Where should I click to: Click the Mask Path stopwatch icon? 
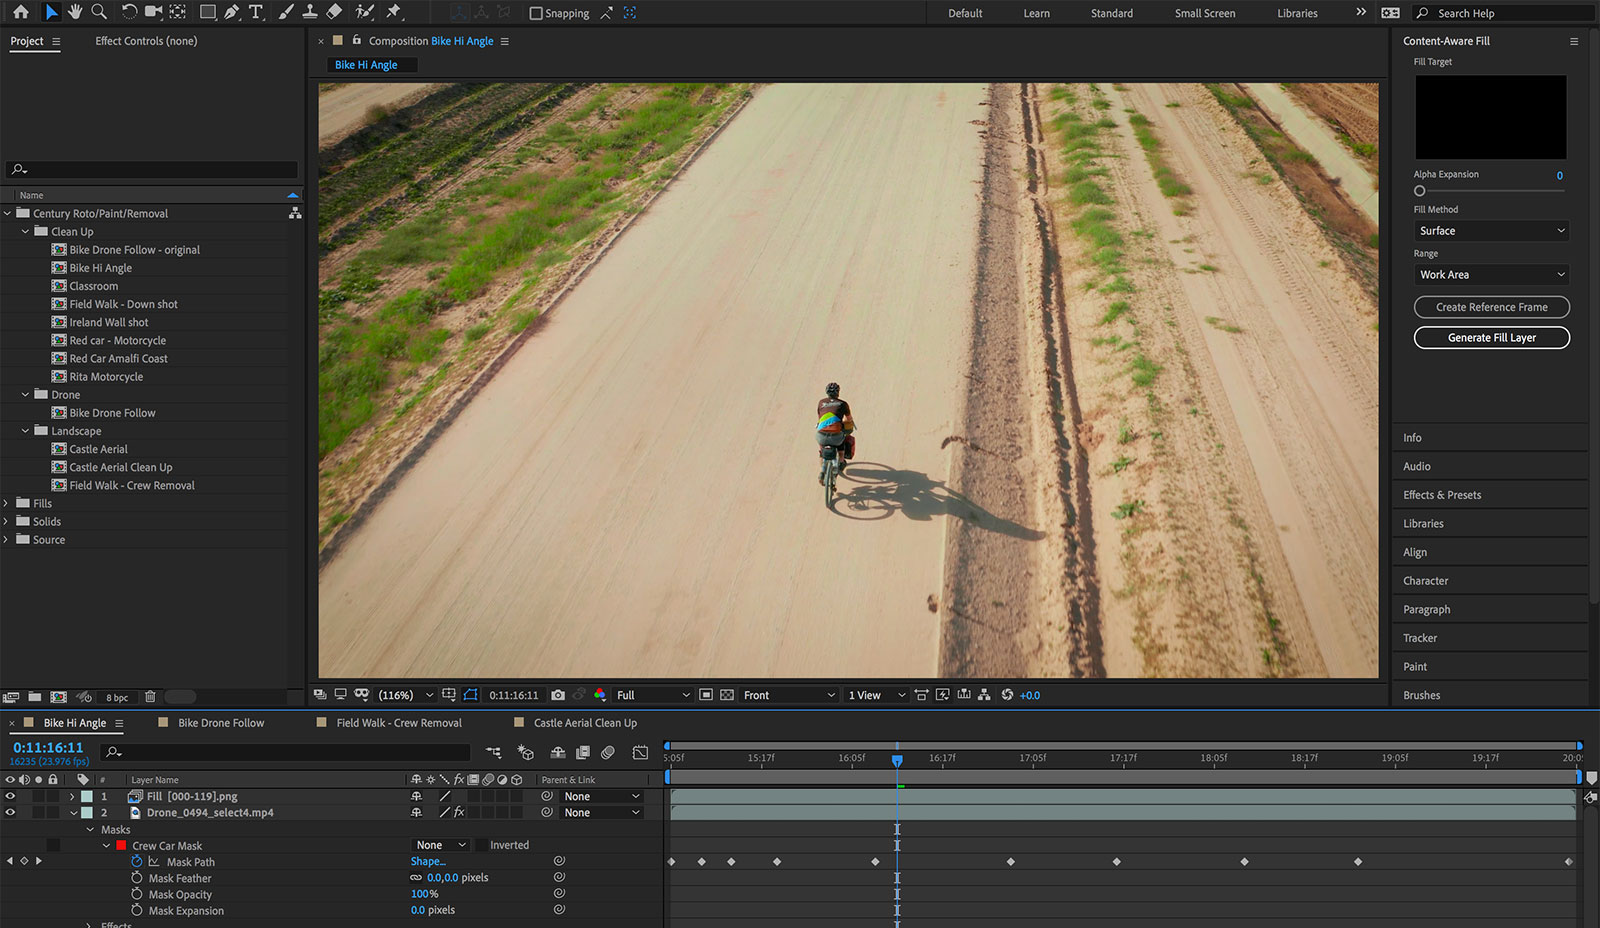(137, 862)
